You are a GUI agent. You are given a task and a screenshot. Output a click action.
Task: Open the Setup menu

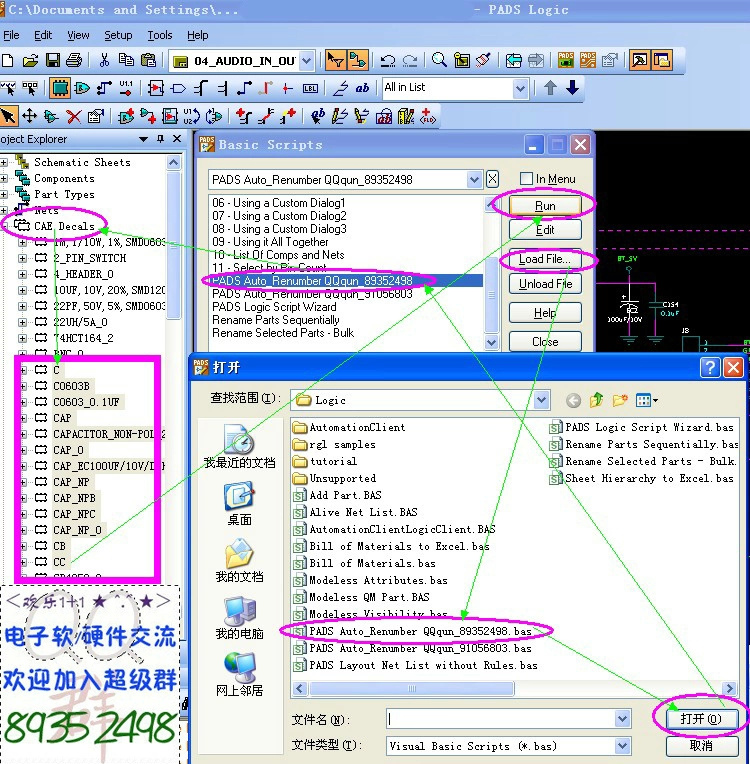coord(118,35)
